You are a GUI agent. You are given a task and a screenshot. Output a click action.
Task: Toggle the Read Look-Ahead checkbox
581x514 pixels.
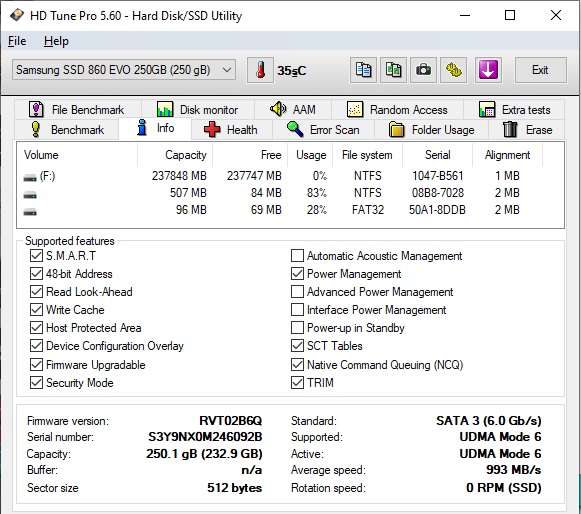tap(36, 292)
